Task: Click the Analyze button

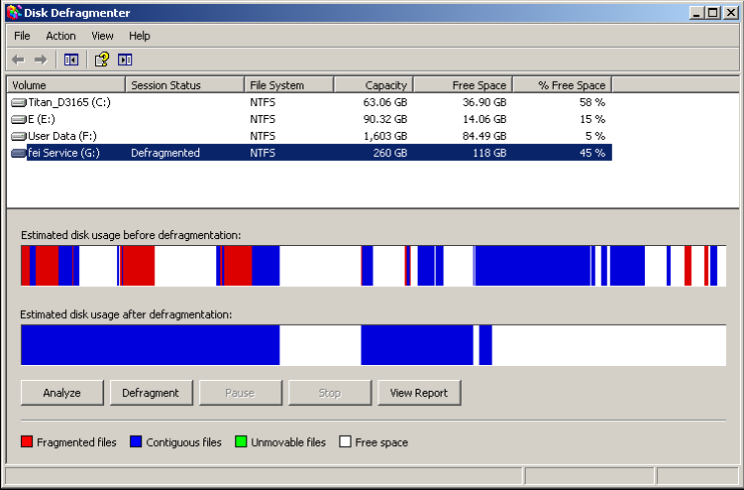Action: (x=62, y=393)
